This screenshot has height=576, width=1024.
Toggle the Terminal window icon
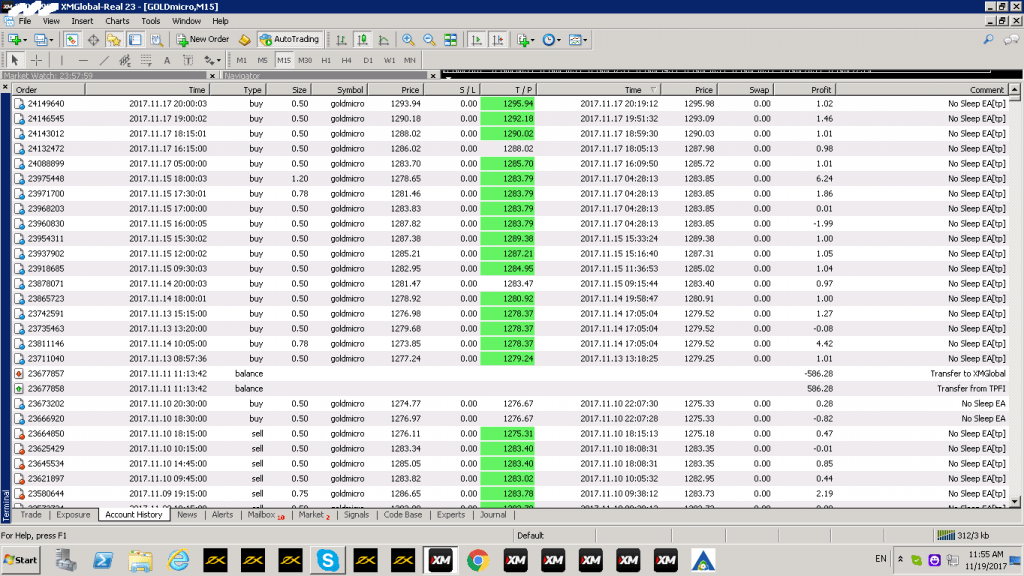pos(135,40)
